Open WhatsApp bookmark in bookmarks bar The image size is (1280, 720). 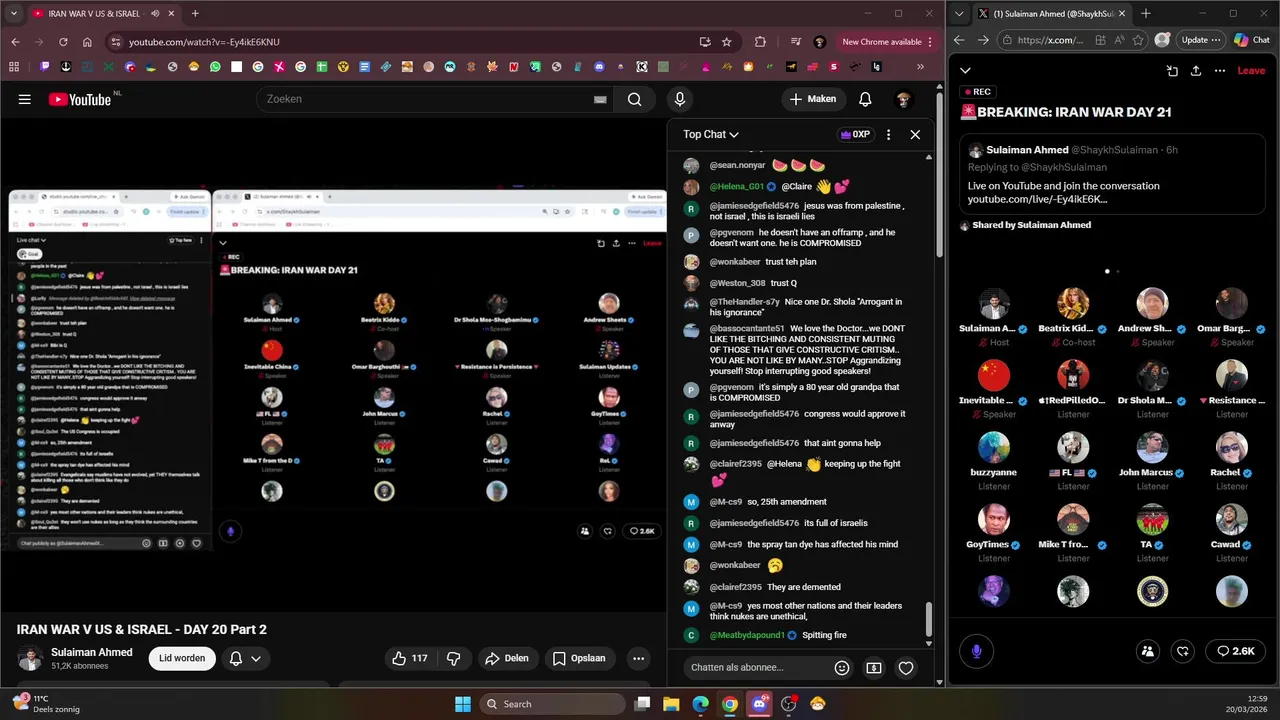click(215, 67)
